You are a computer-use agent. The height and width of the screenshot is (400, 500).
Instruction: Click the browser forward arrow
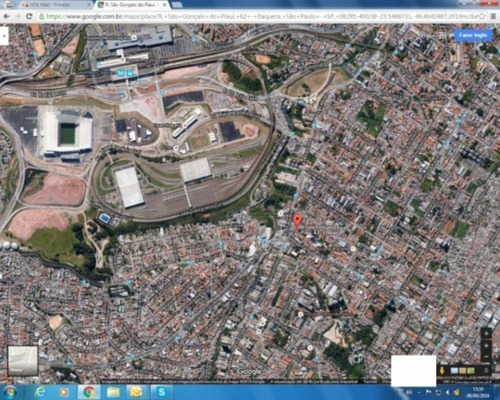pyautogui.click(x=18, y=16)
